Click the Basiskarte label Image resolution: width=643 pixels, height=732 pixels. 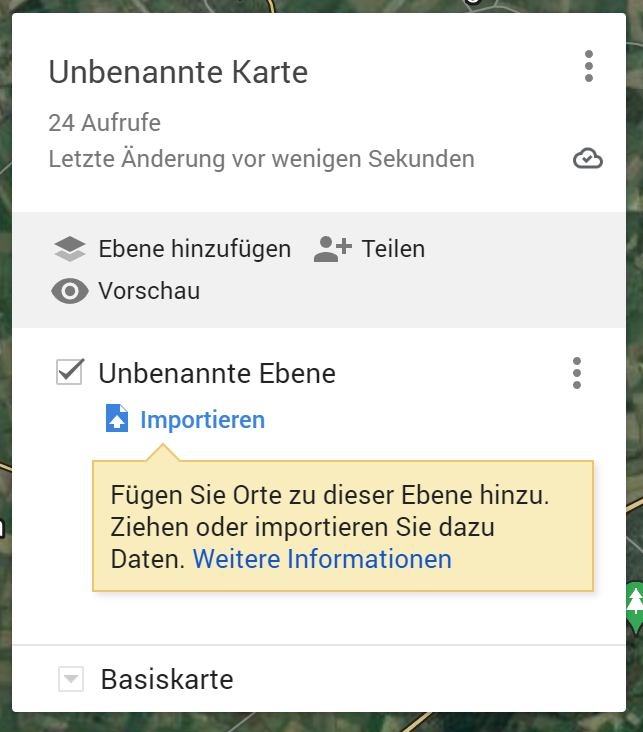point(167,680)
